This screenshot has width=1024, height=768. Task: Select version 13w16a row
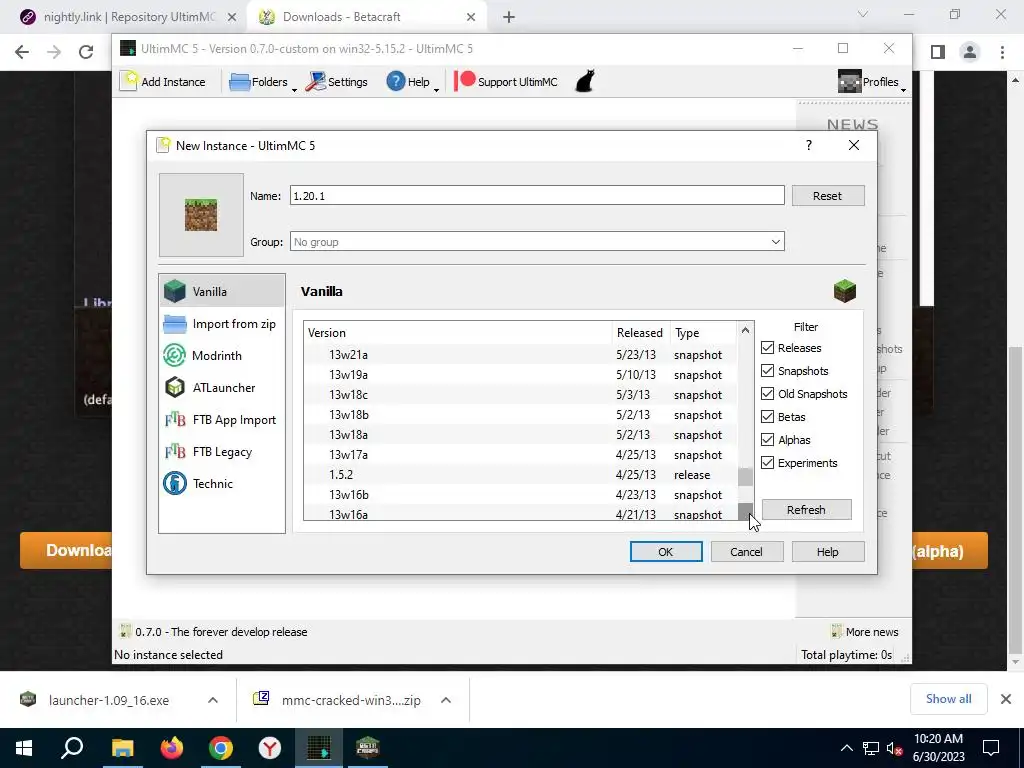pos(520,513)
